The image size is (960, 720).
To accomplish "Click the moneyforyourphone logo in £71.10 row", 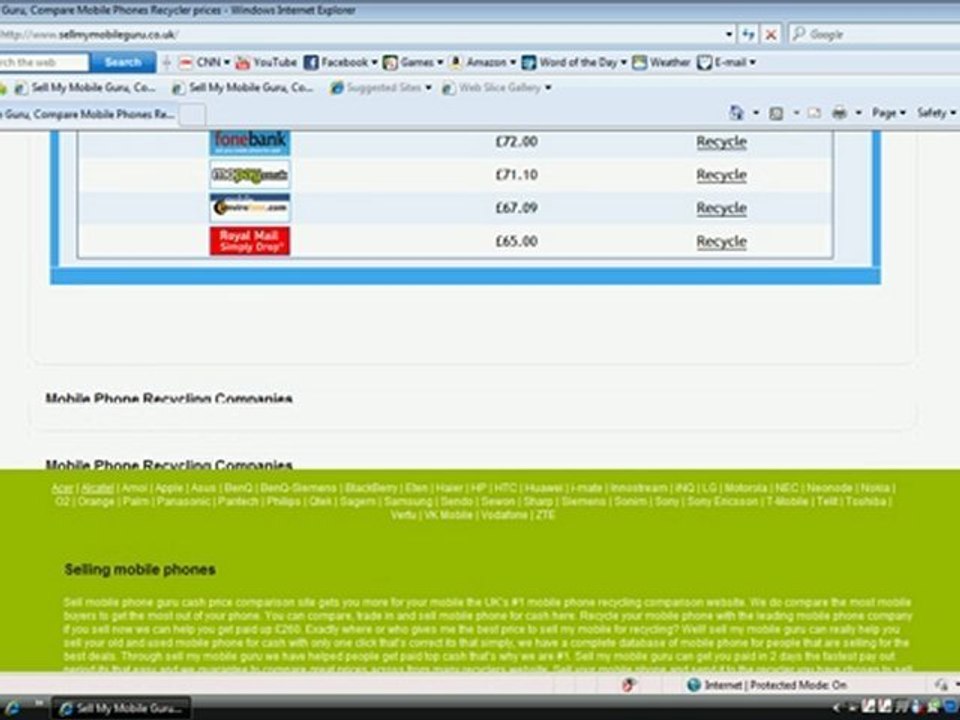I will click(x=250, y=175).
